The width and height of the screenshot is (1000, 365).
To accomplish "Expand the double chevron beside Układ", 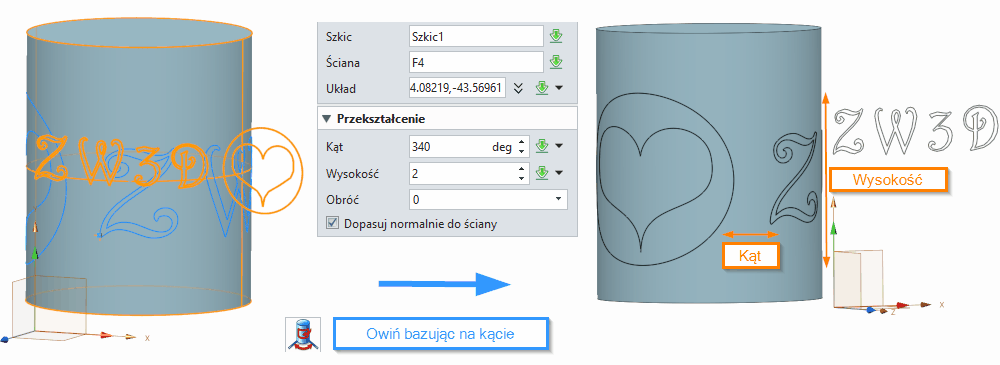I will (x=518, y=88).
